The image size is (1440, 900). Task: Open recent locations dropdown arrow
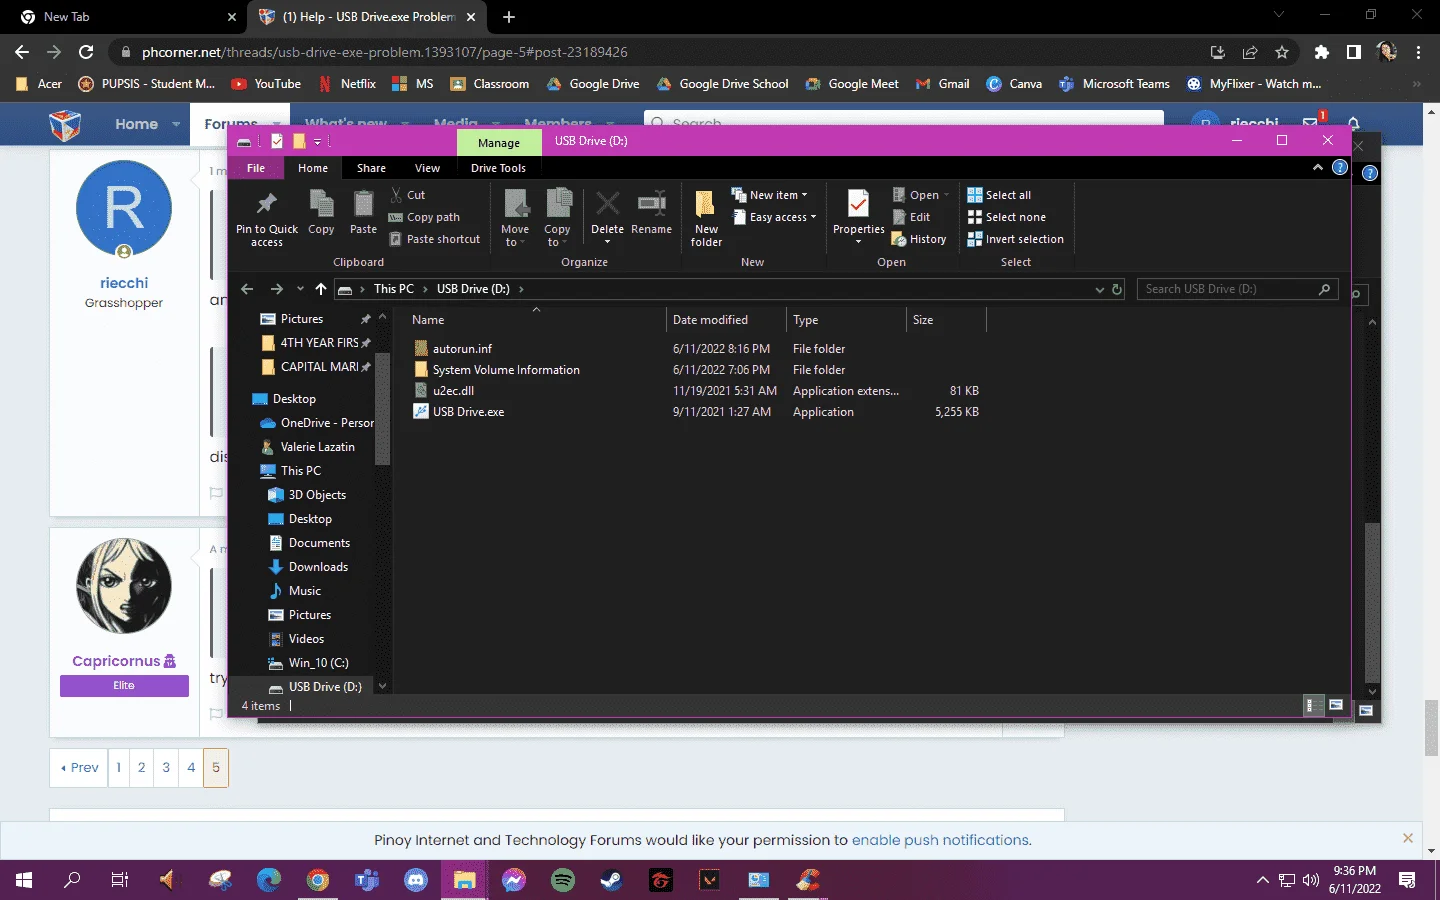300,289
